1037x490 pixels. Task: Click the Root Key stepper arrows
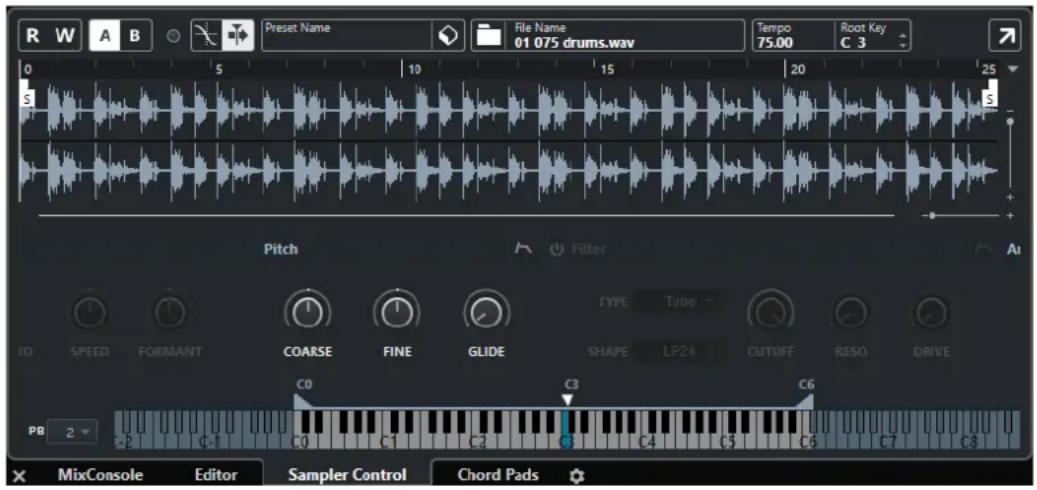point(903,41)
